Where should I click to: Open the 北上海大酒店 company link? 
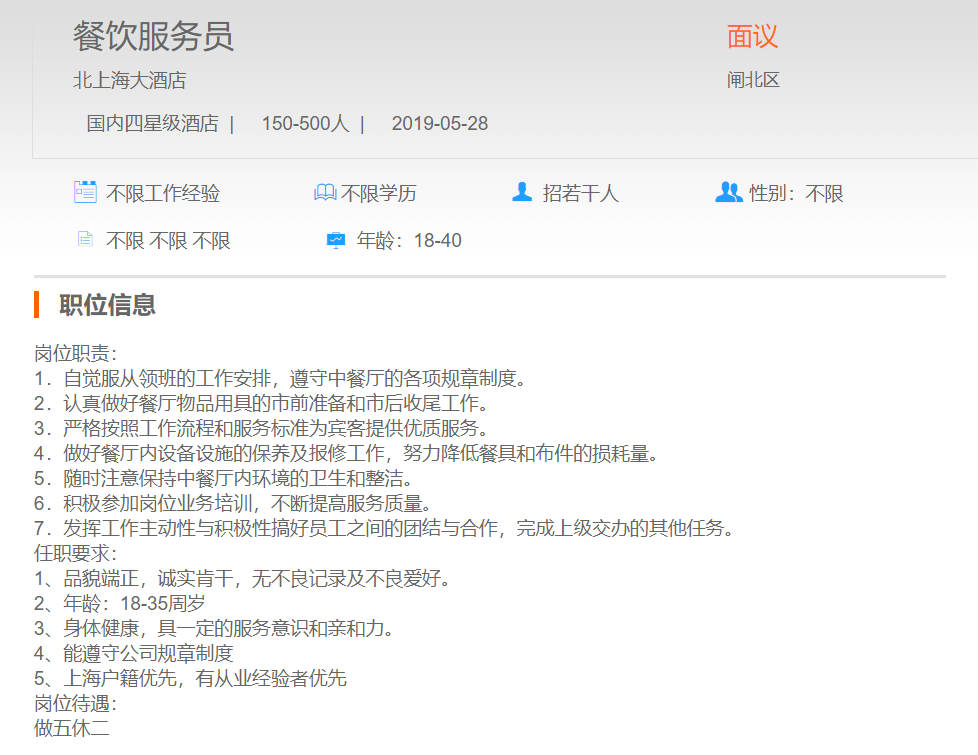pos(129,81)
